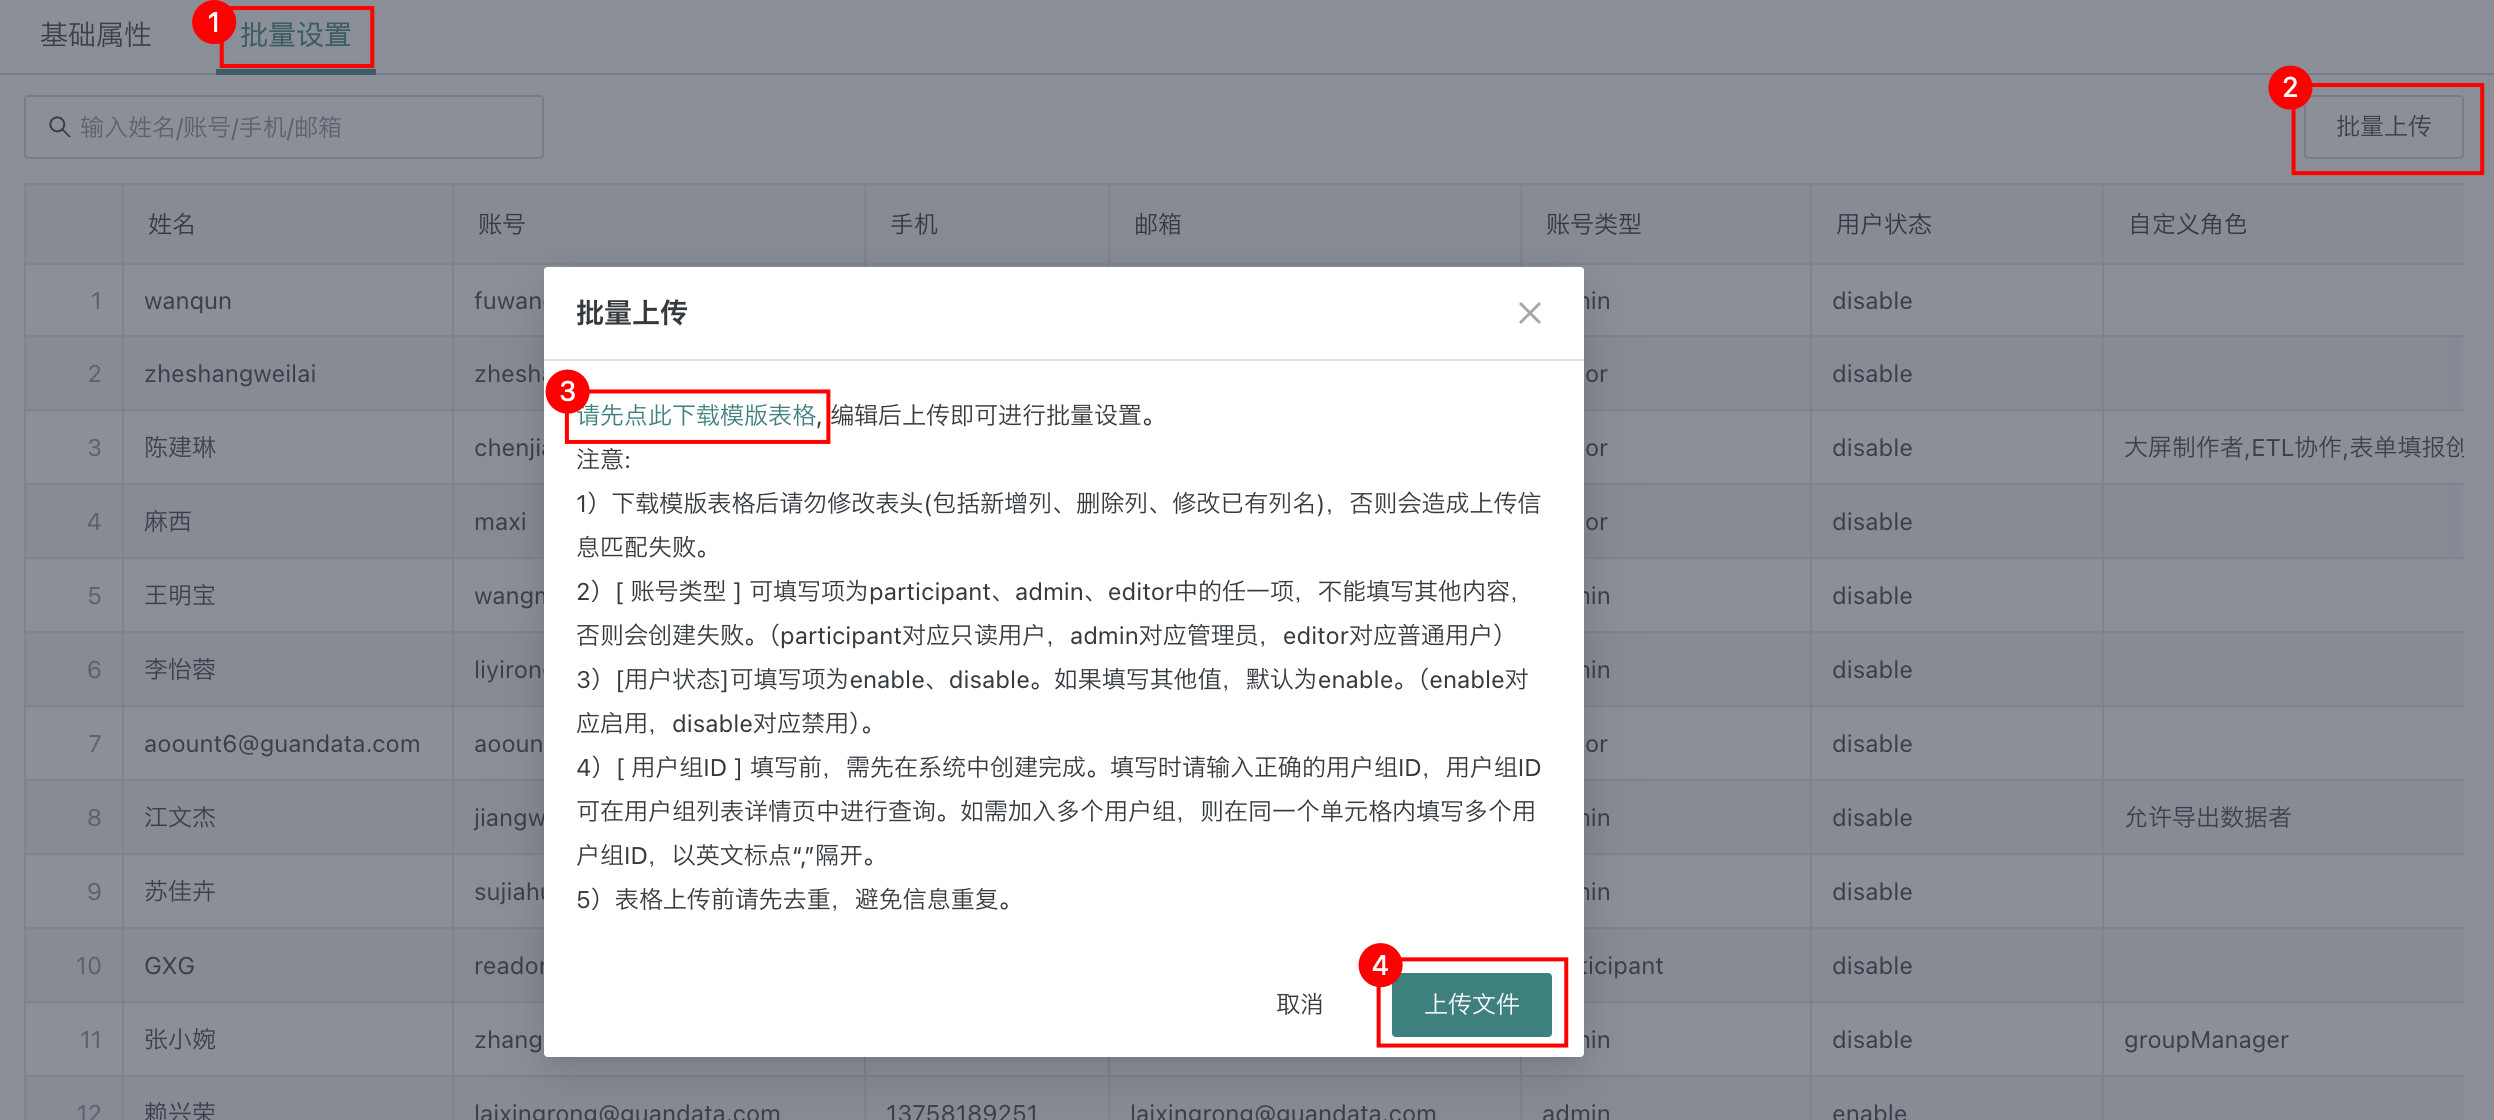This screenshot has width=2494, height=1120.
Task: Close the 批量上传 dialog with X icon
Action: point(1529,313)
